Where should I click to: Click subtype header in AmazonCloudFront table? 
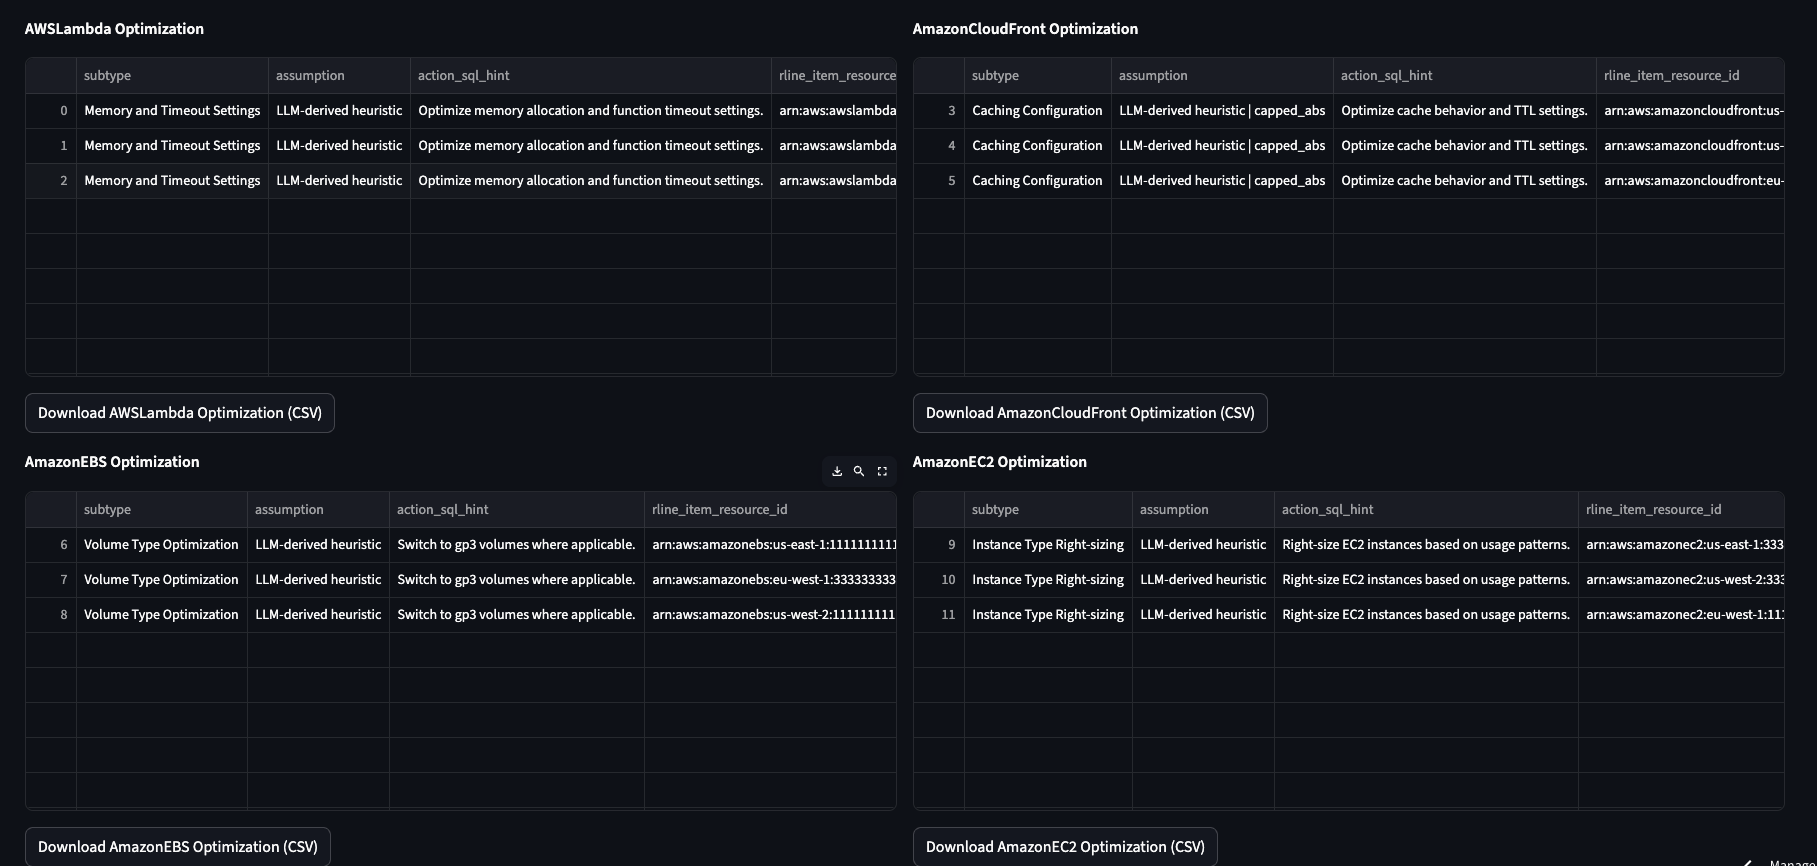pos(1038,76)
